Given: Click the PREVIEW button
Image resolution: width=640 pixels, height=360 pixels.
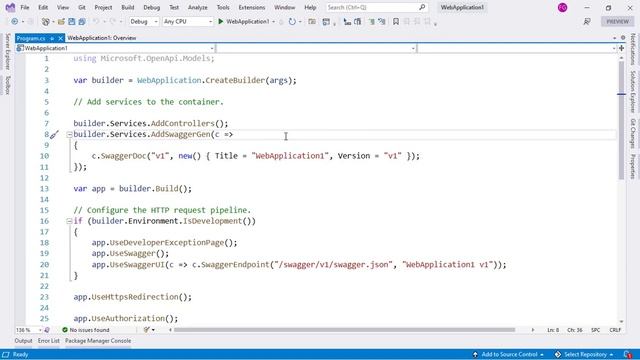Looking at the screenshot, I should 618,22.
